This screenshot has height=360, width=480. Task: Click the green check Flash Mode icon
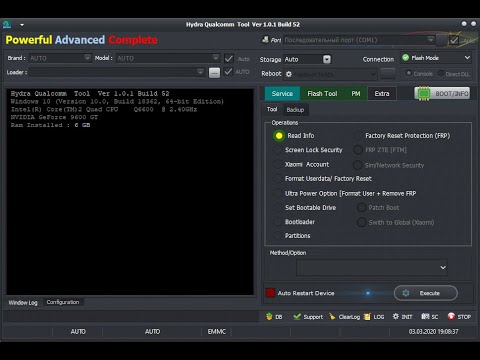coord(405,58)
